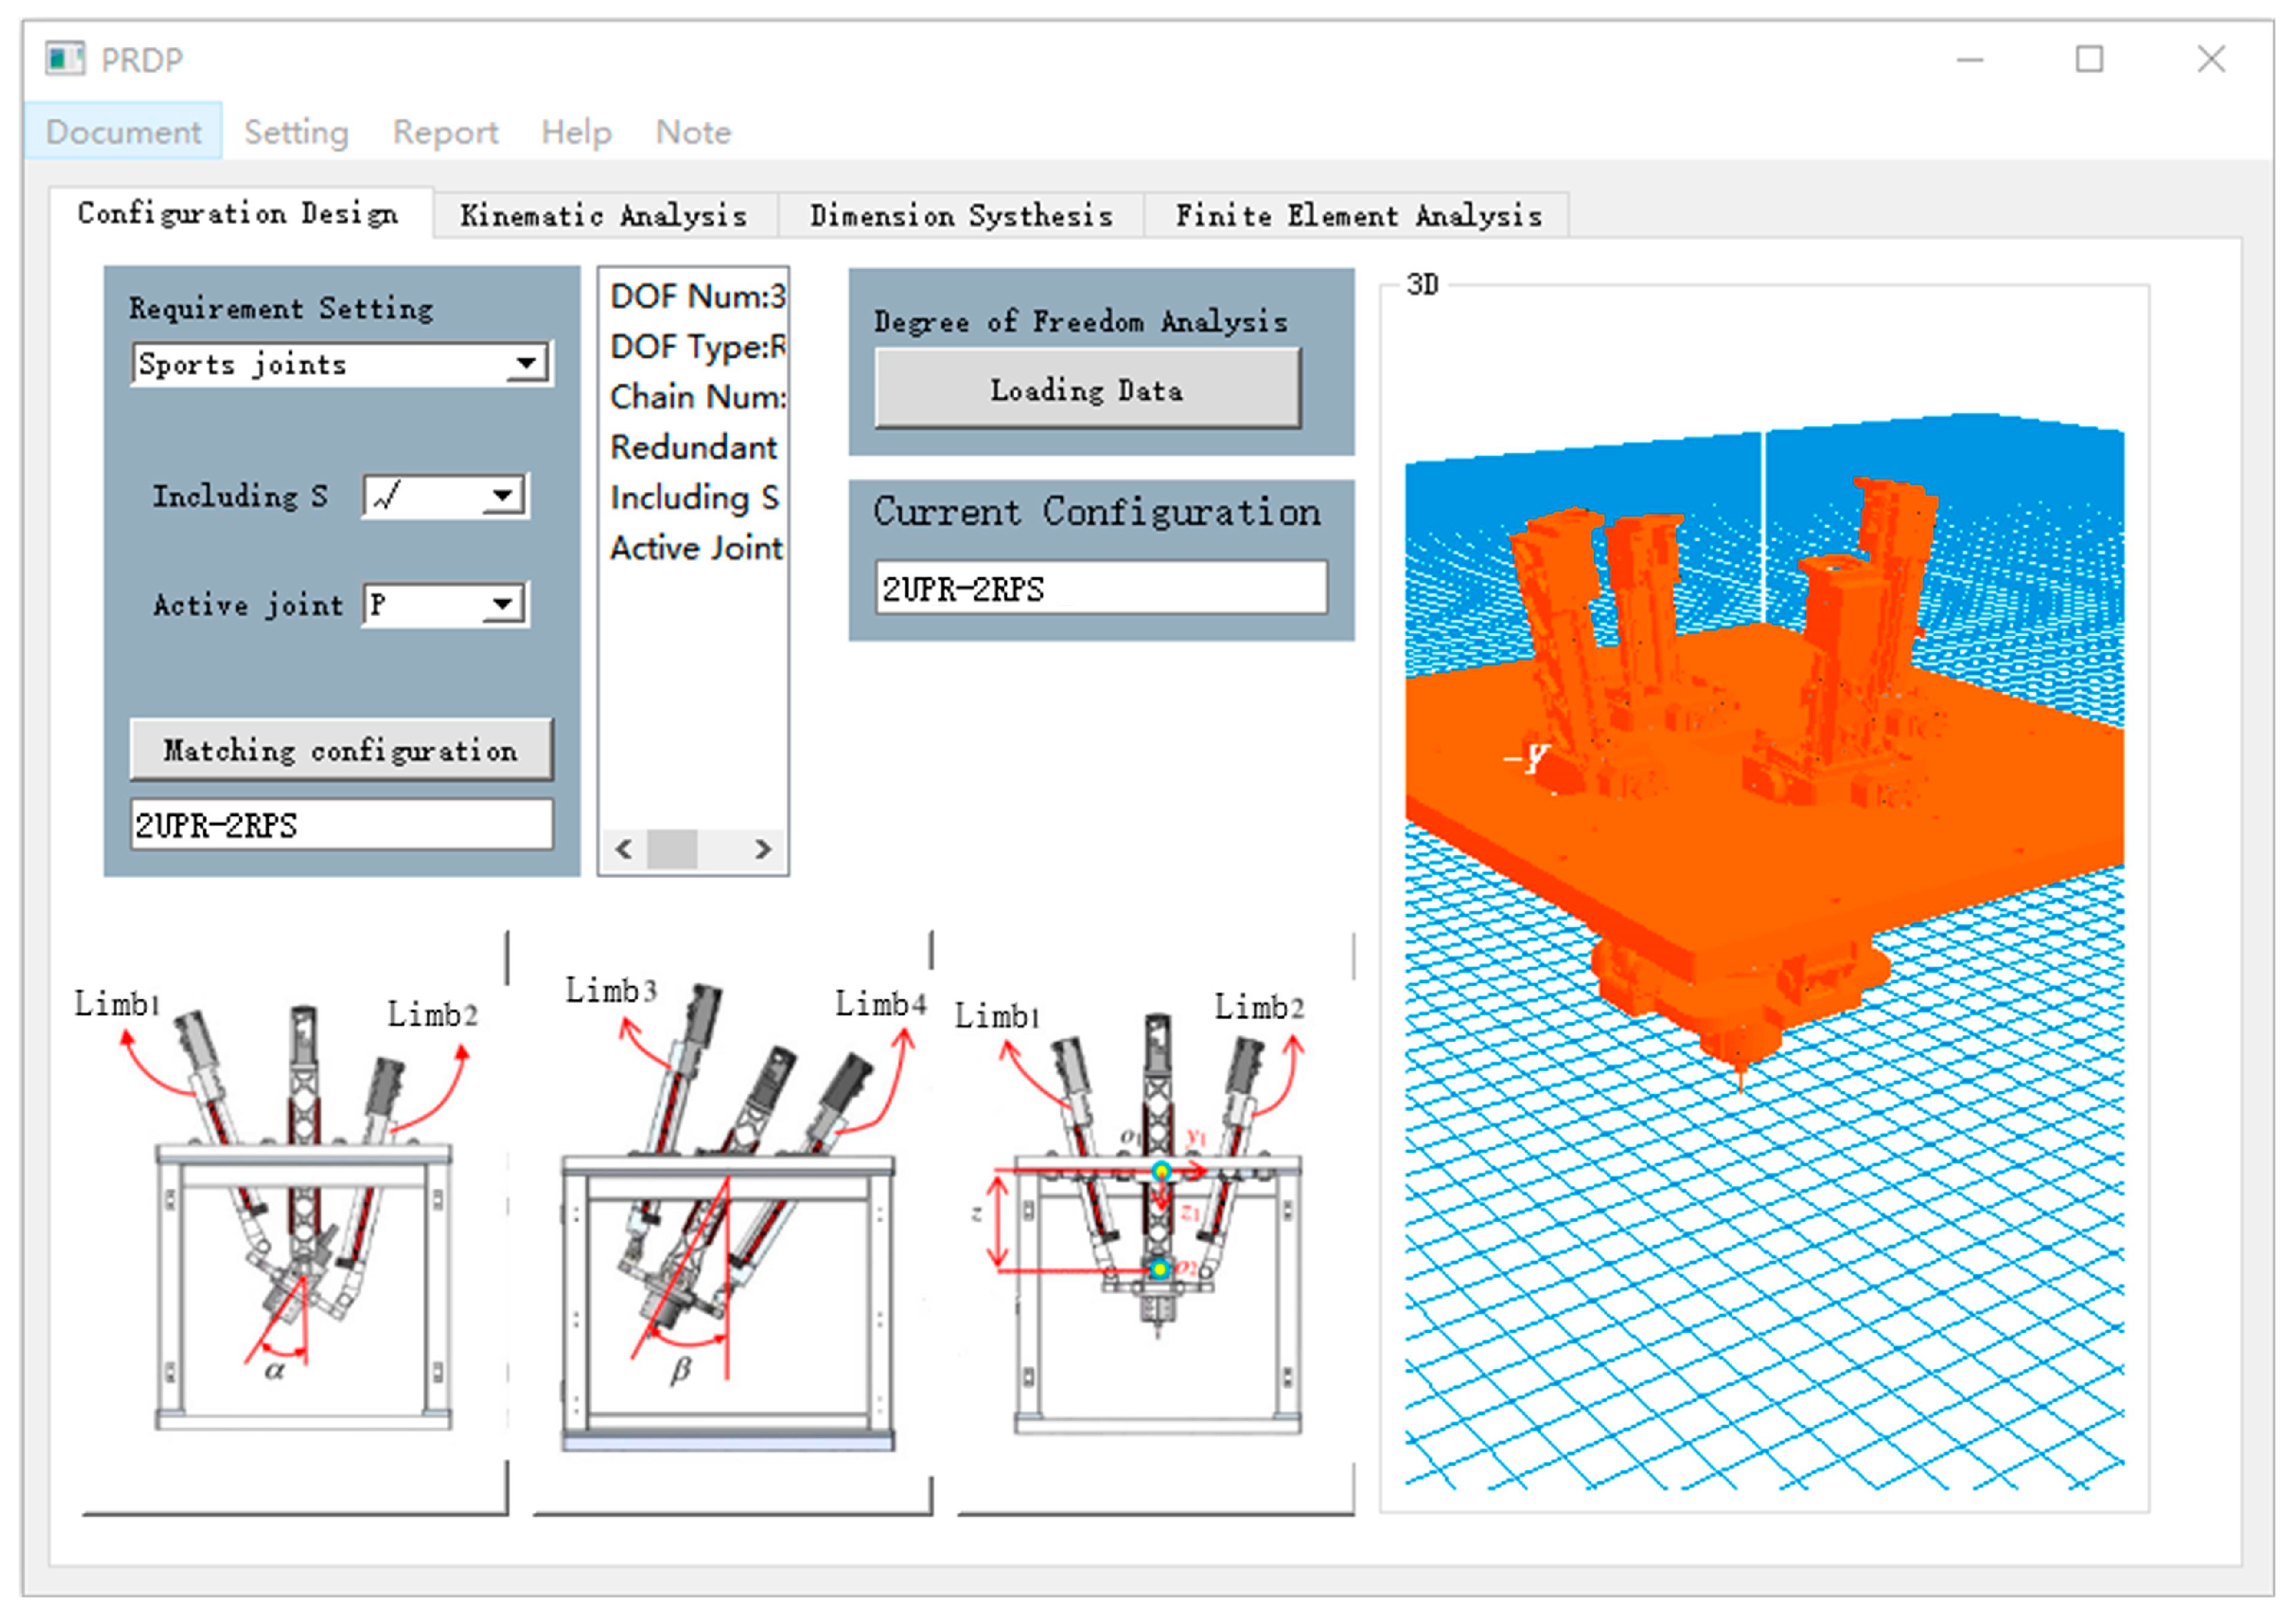Click the PRDP application icon in title bar
This screenshot has height=1619, width=2296.
65,59
